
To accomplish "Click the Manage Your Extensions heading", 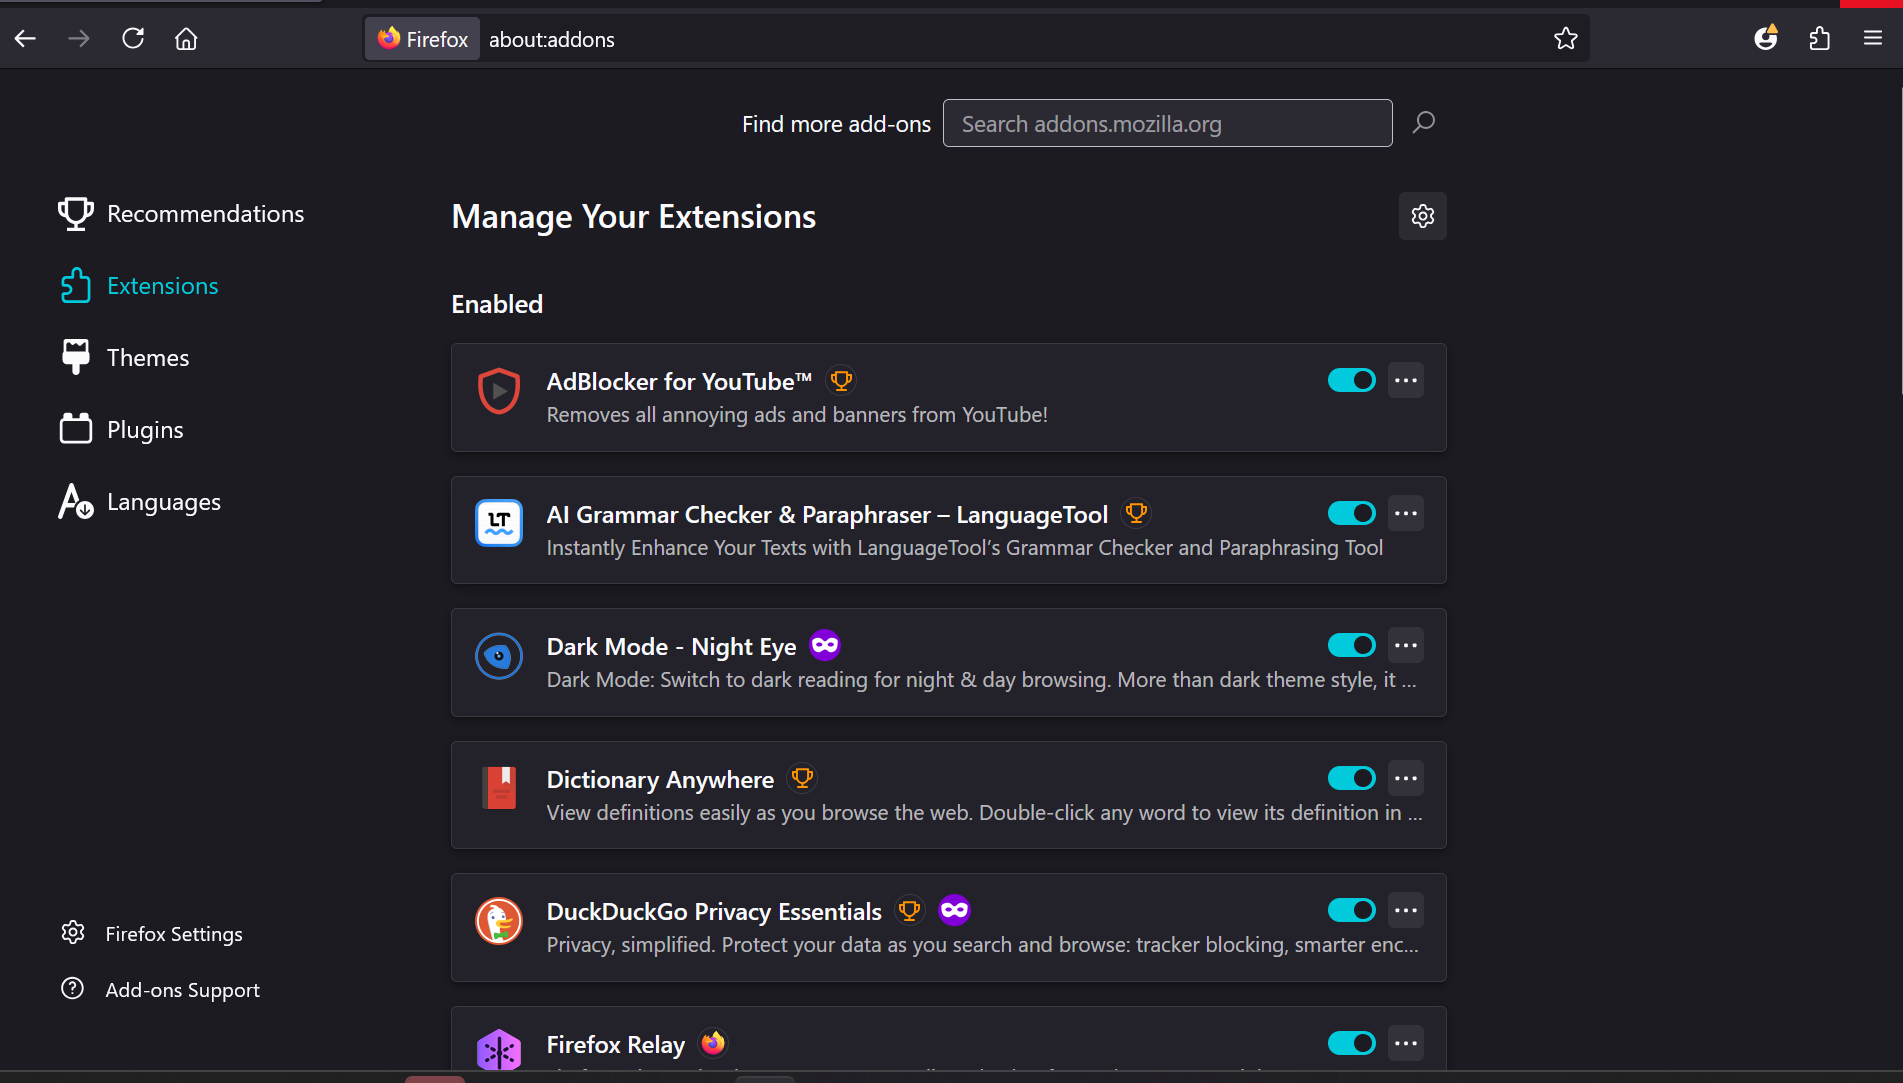I will click(634, 217).
